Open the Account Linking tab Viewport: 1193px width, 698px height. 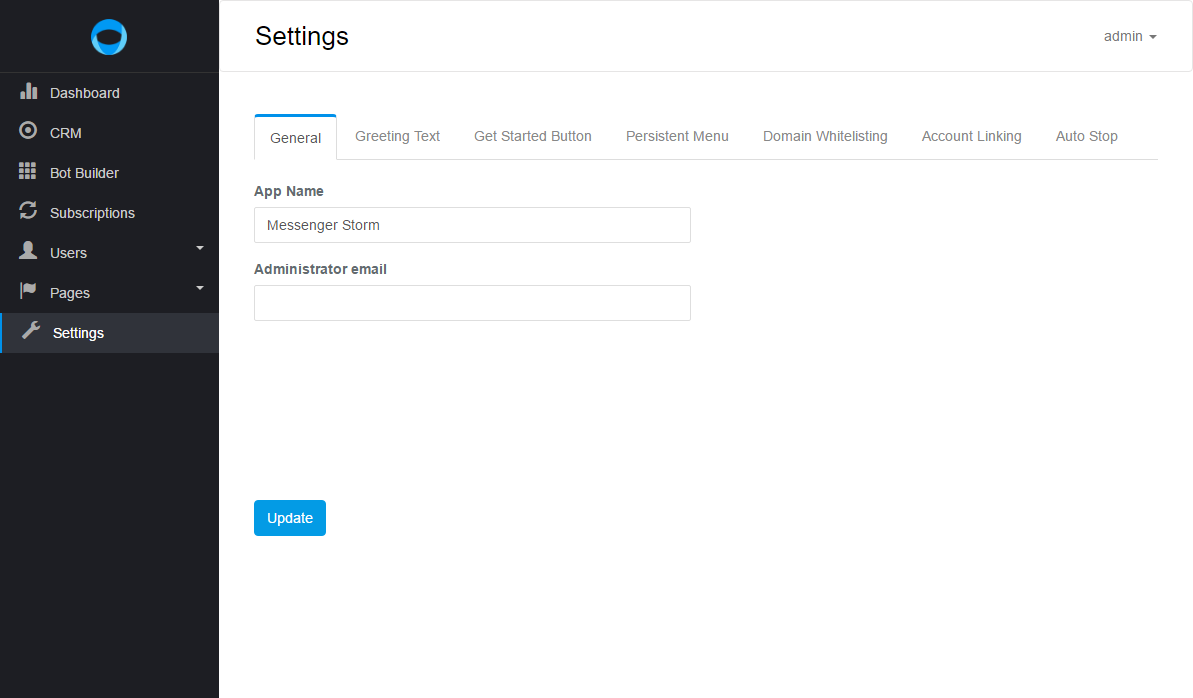(971, 136)
